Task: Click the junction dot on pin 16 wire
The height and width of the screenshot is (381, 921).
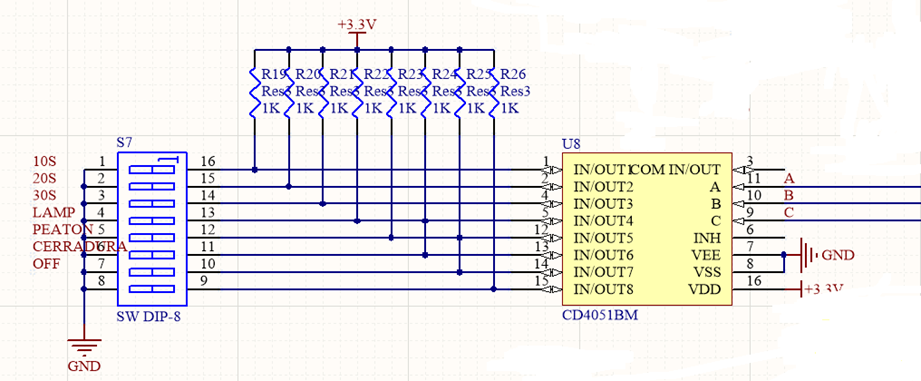Action: [254, 170]
